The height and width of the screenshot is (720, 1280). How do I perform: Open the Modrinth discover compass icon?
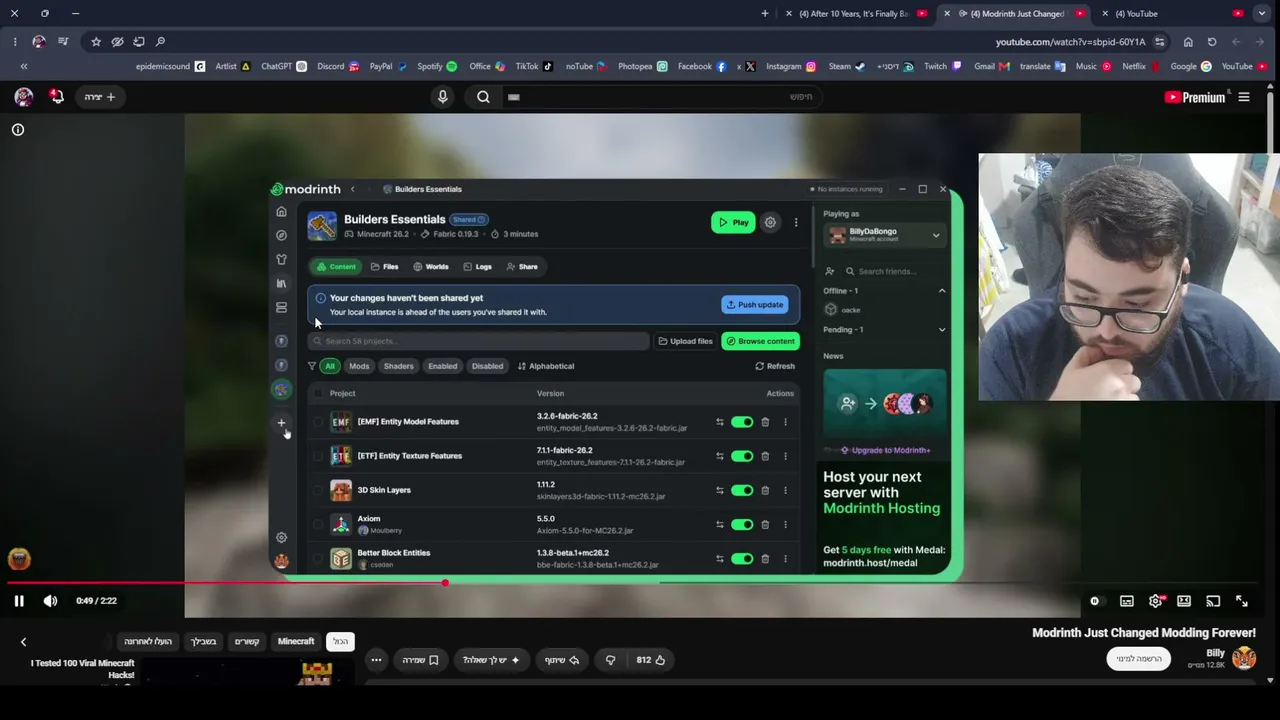point(281,235)
